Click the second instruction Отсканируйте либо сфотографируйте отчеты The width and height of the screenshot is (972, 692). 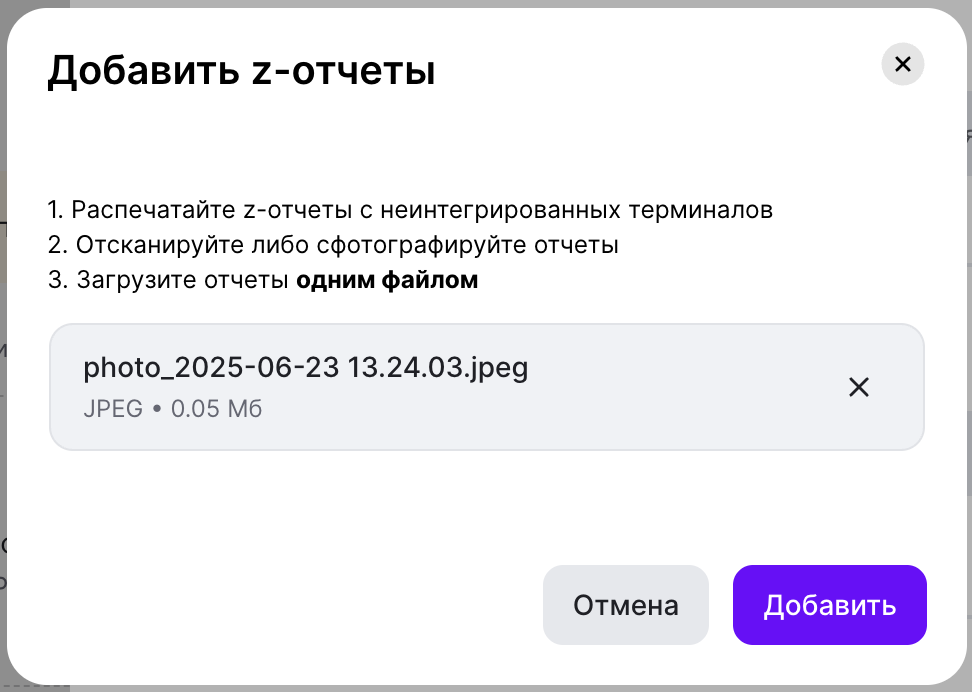[x=333, y=245]
